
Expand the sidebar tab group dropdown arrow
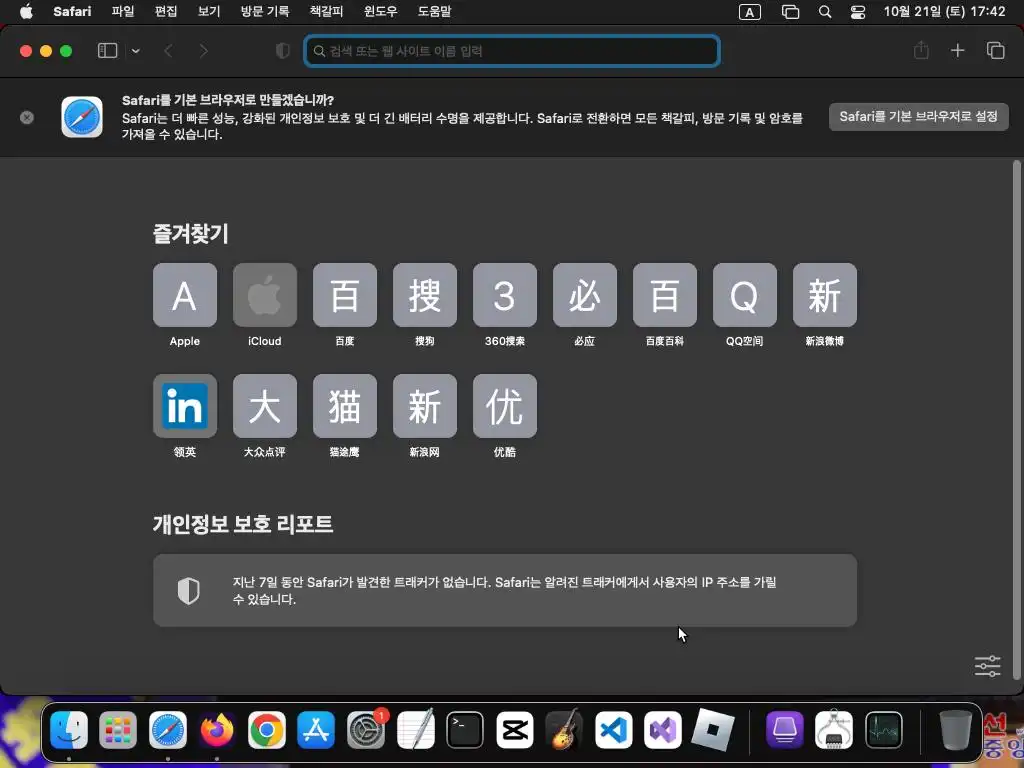135,51
